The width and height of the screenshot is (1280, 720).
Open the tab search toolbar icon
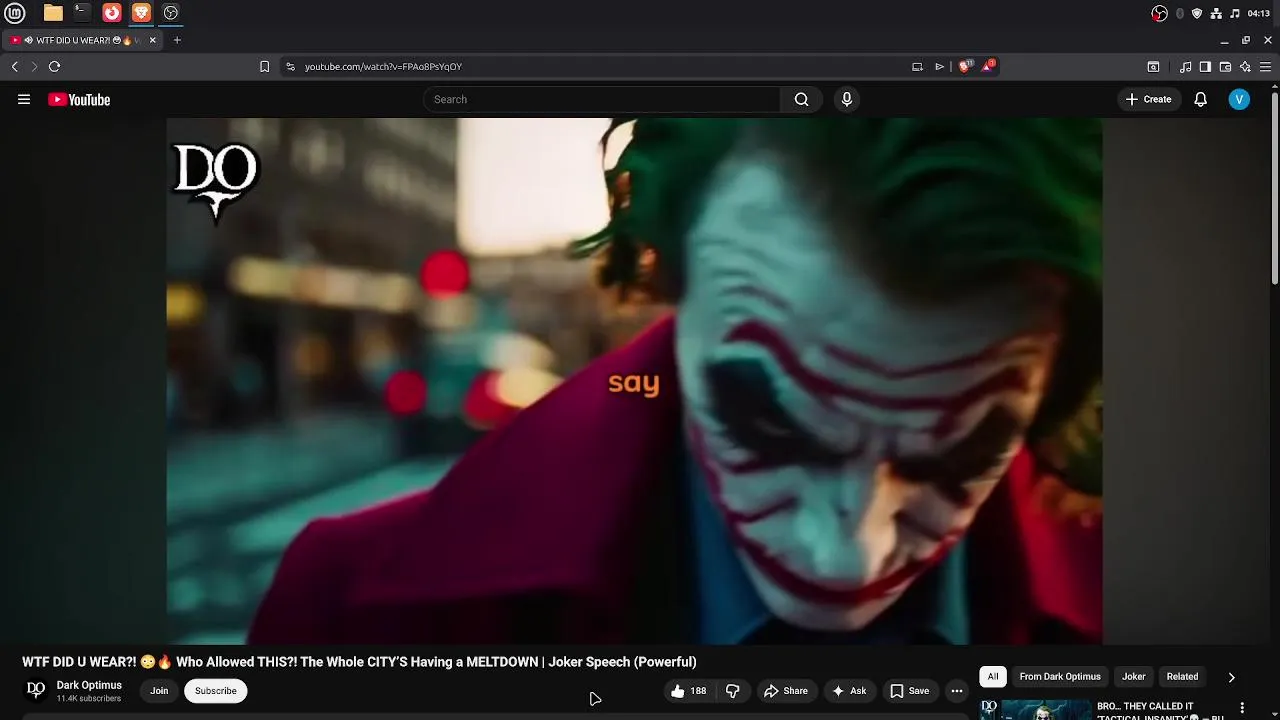pos(1153,67)
